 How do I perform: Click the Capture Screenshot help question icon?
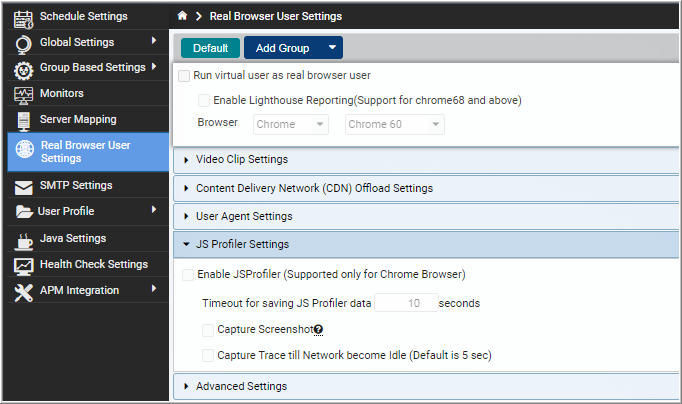pos(318,330)
